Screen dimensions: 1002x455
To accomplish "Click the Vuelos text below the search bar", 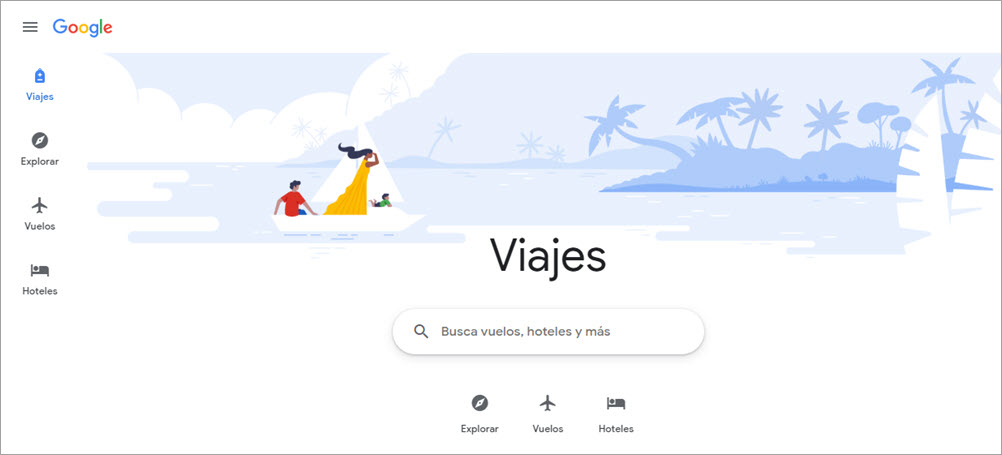I will pyautogui.click(x=548, y=429).
